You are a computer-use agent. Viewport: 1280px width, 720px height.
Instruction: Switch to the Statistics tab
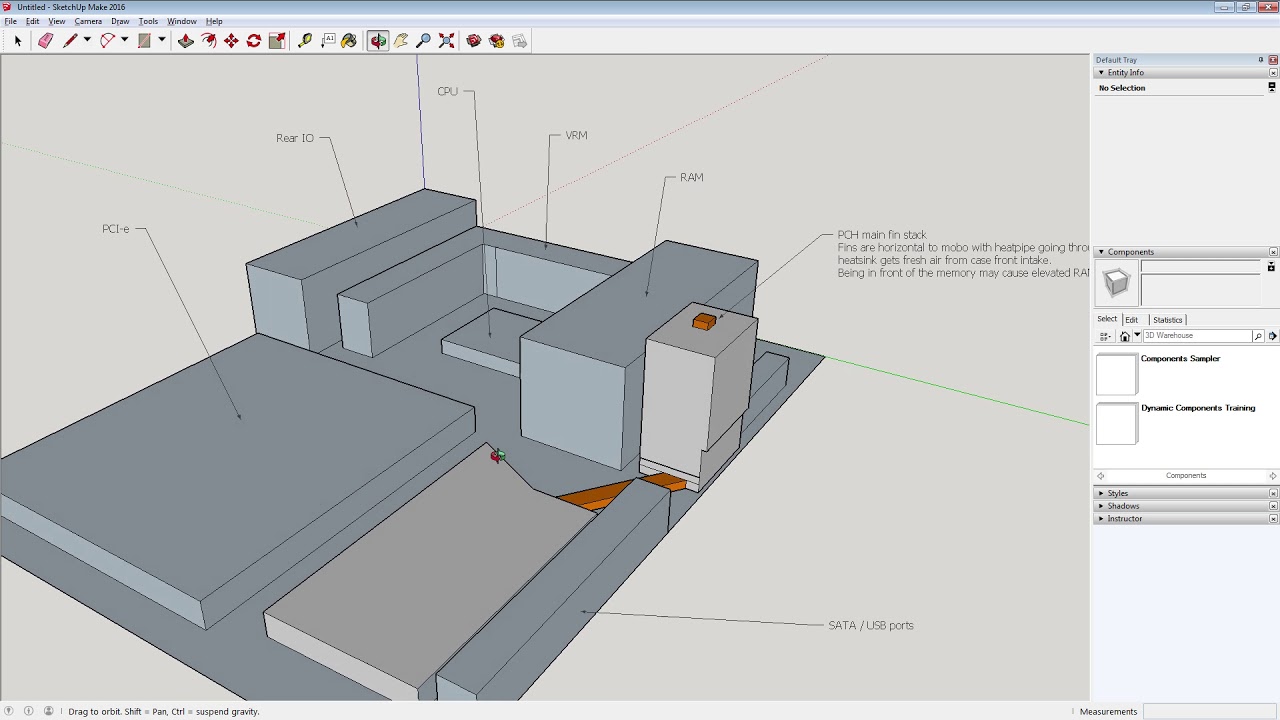tap(1167, 320)
